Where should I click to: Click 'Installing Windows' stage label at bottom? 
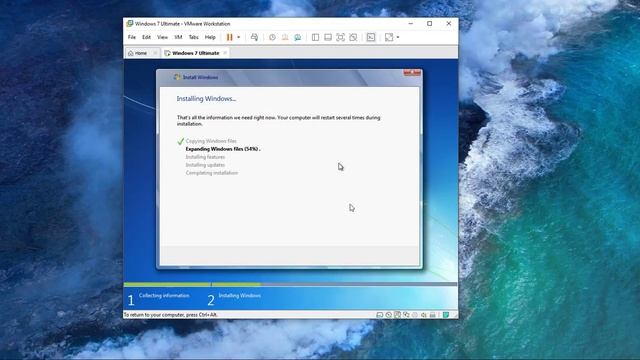pos(240,296)
